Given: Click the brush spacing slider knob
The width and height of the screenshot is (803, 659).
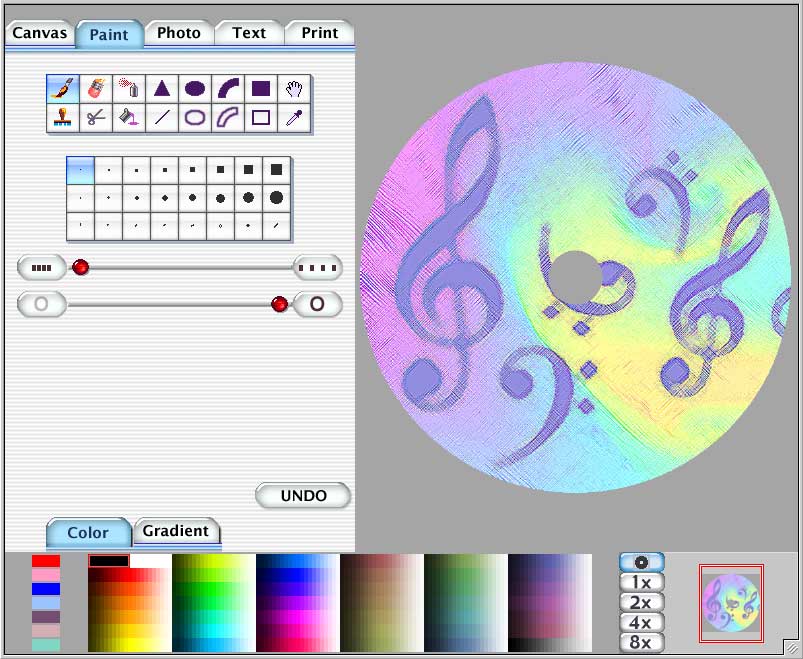Looking at the screenshot, I should [x=80, y=267].
